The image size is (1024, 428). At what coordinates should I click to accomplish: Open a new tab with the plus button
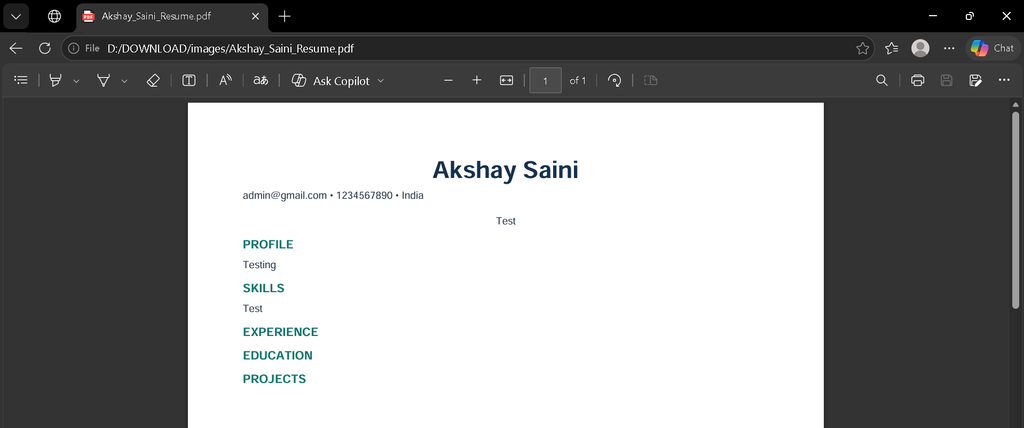click(x=284, y=16)
